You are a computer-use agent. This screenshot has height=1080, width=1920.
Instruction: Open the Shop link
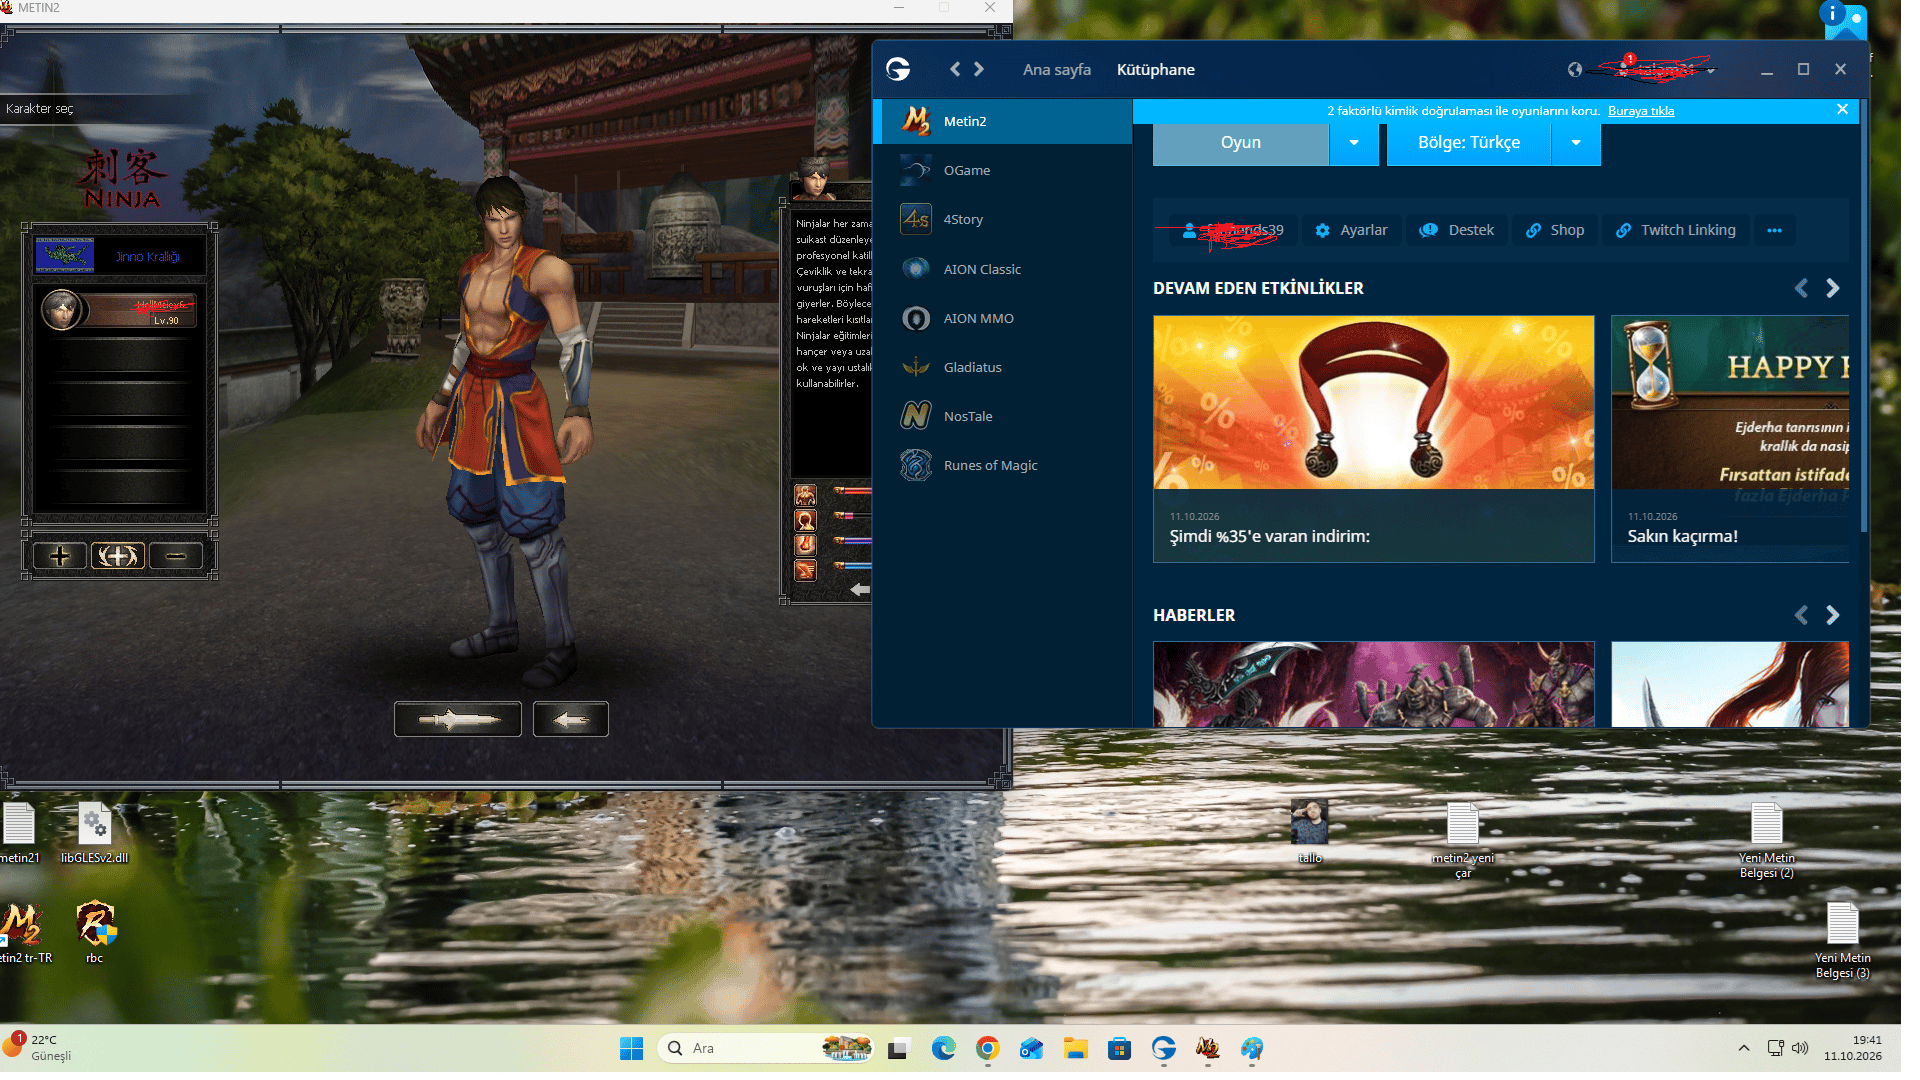pos(1555,230)
